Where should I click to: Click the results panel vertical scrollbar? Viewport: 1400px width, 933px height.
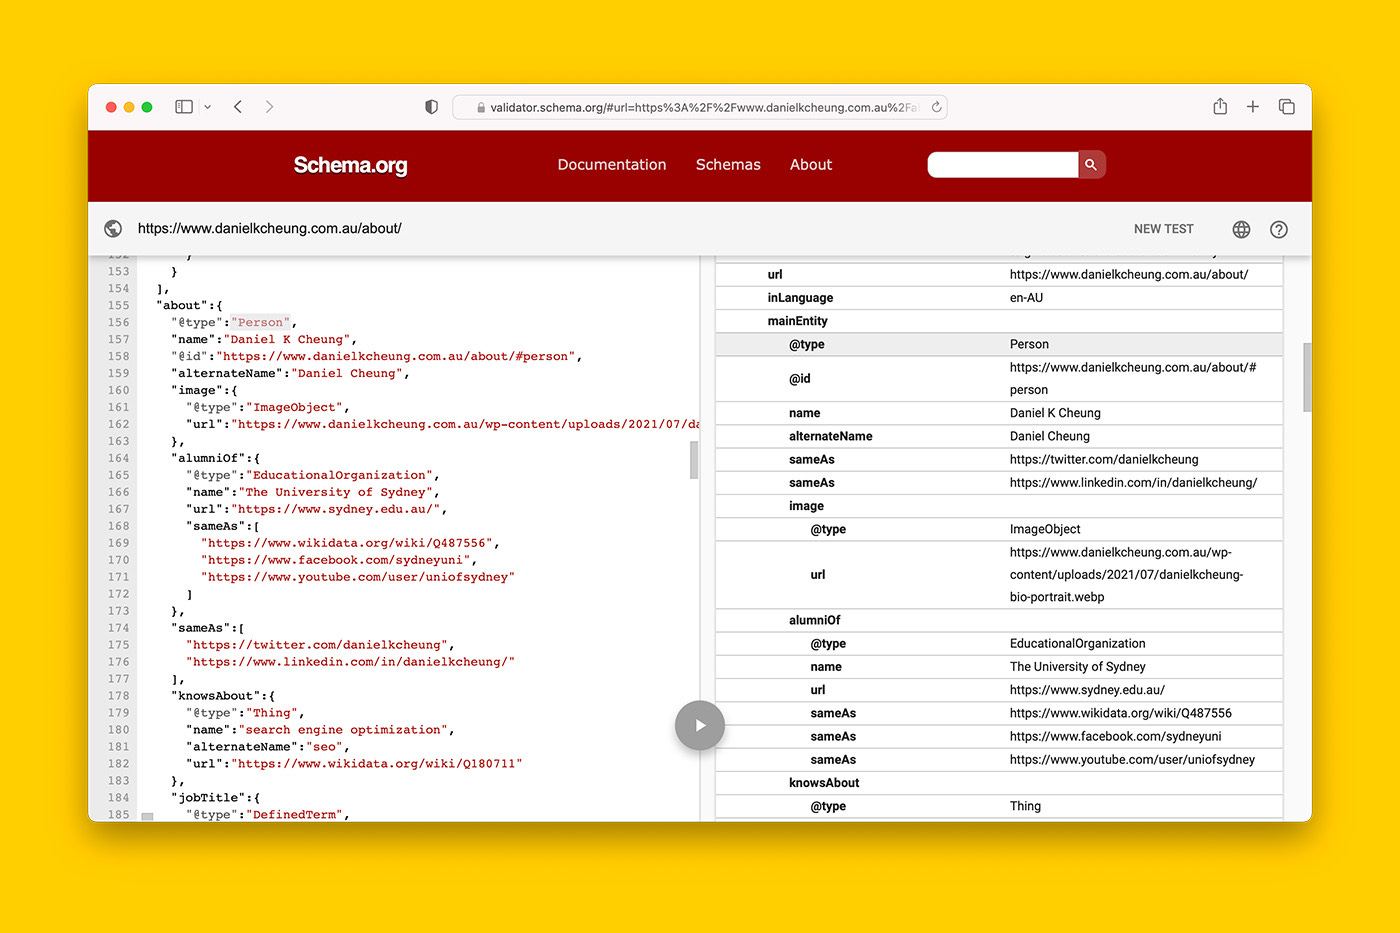click(x=1307, y=378)
